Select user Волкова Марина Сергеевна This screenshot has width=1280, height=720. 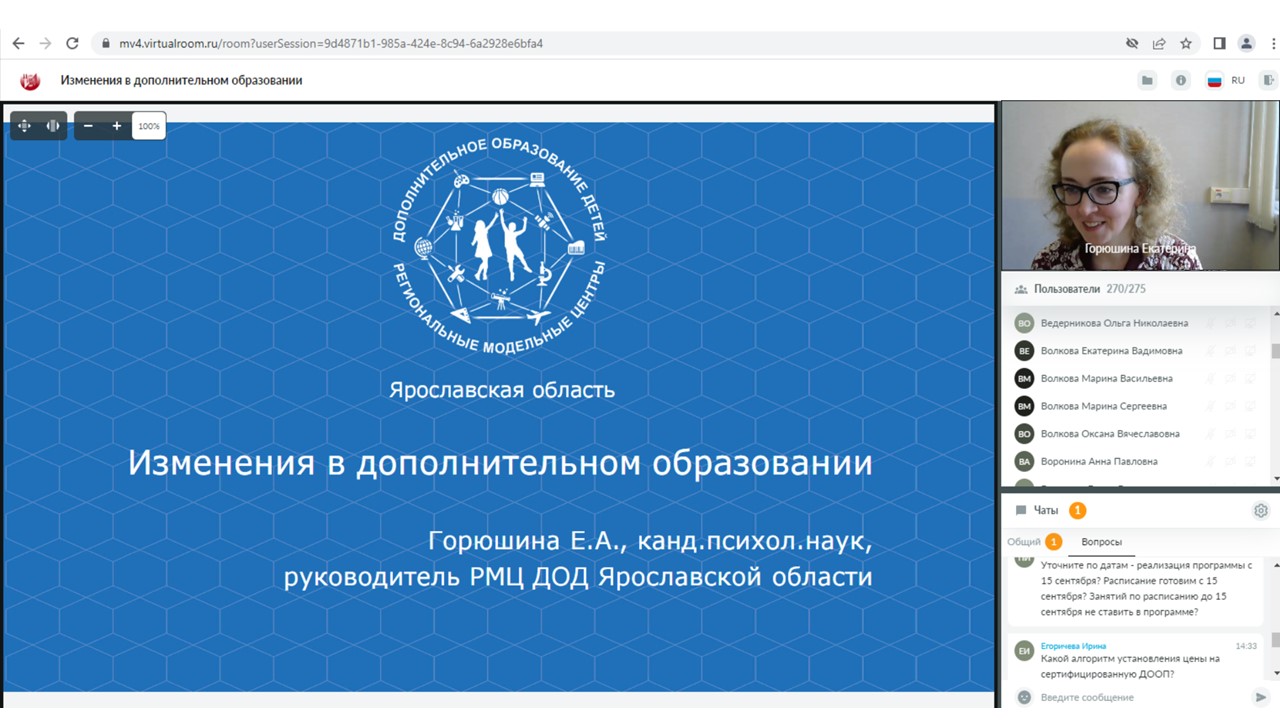pyautogui.click(x=1104, y=406)
